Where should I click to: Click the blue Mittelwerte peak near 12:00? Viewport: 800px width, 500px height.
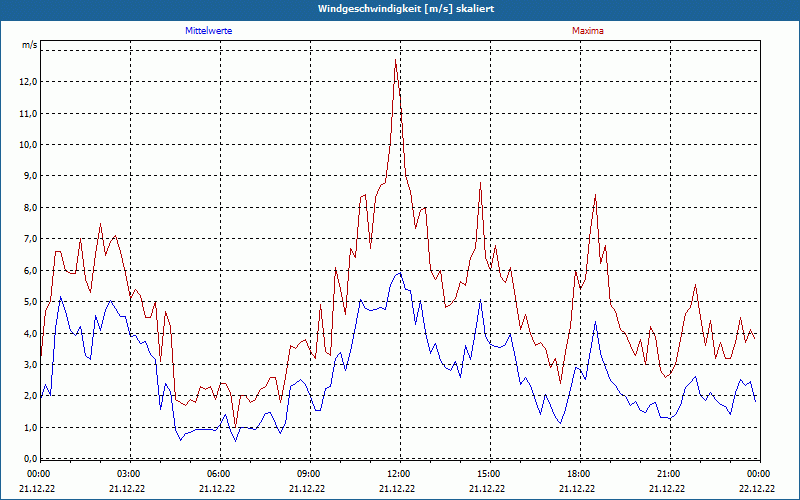point(400,273)
